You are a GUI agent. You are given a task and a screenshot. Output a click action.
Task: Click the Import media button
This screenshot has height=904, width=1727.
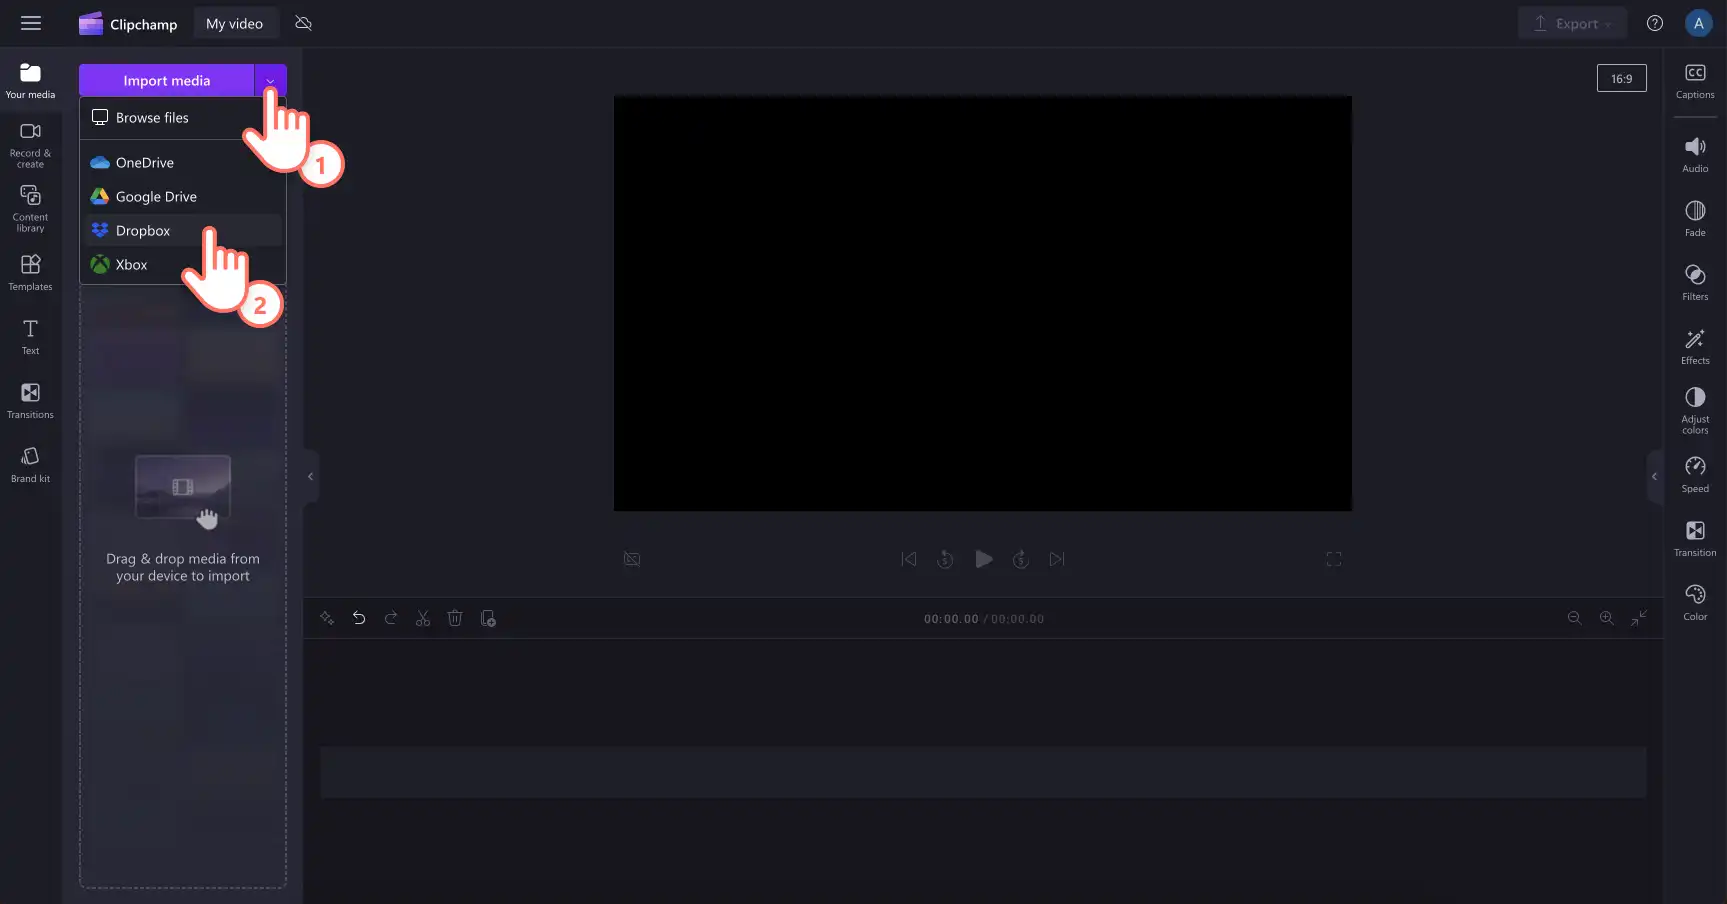[167, 80]
